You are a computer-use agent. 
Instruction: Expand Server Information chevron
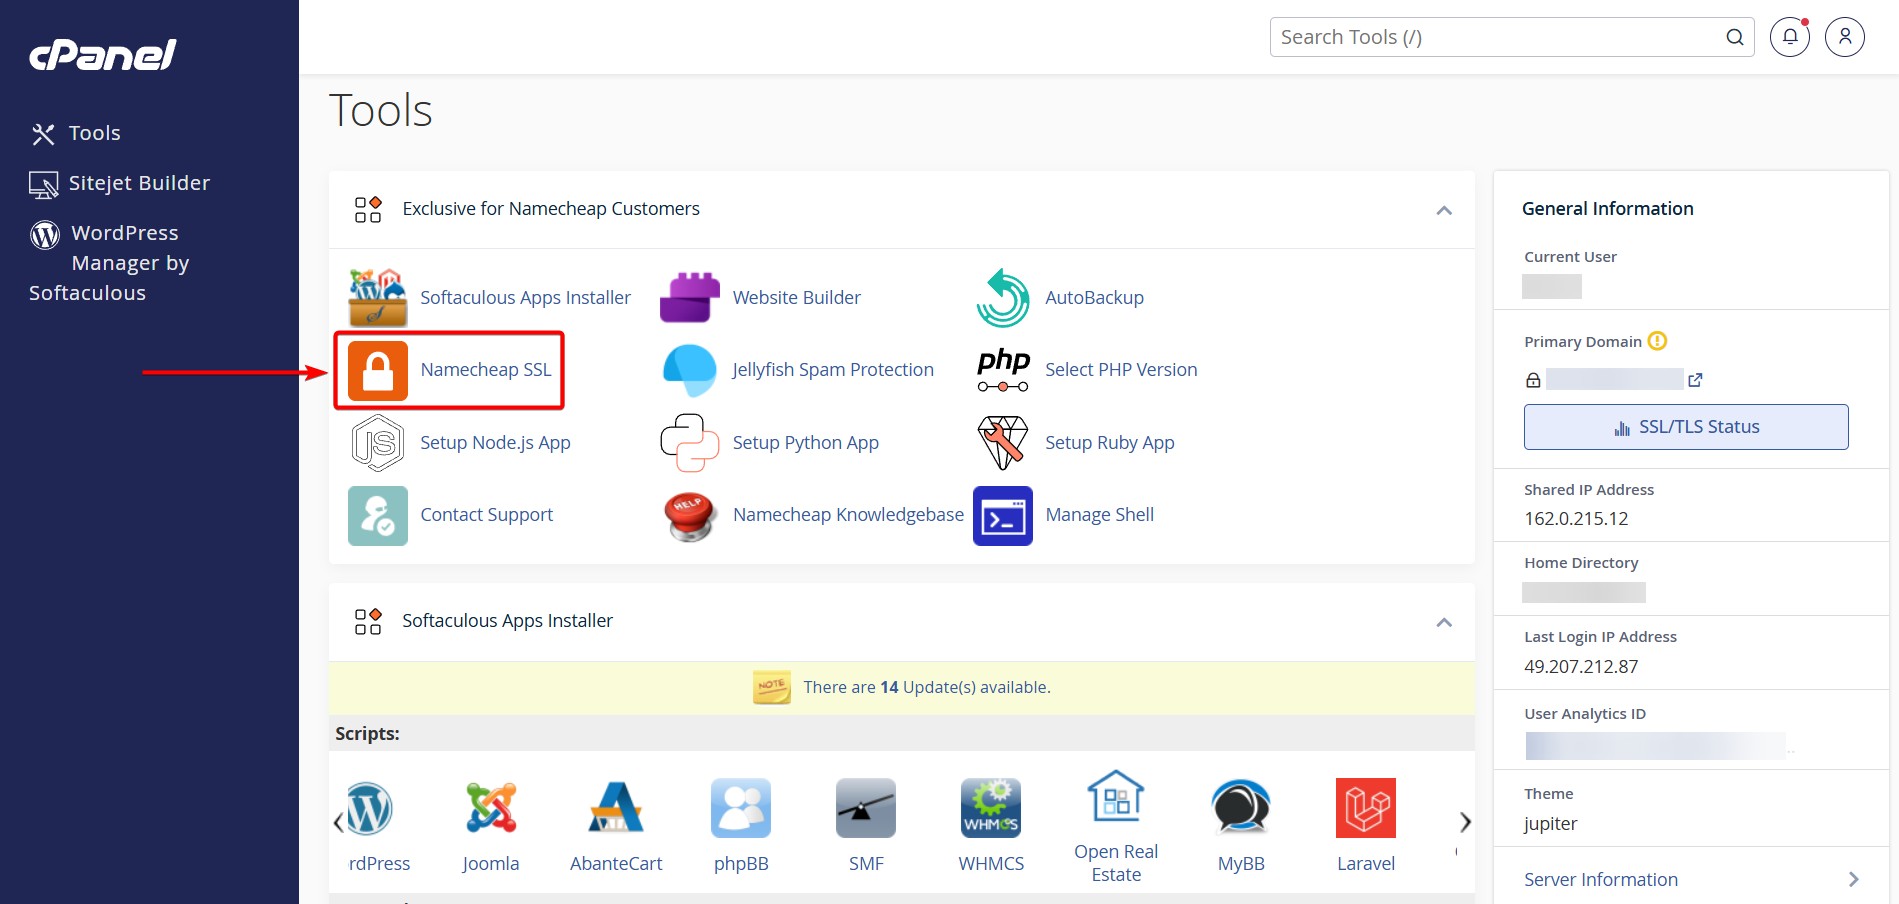point(1853,879)
